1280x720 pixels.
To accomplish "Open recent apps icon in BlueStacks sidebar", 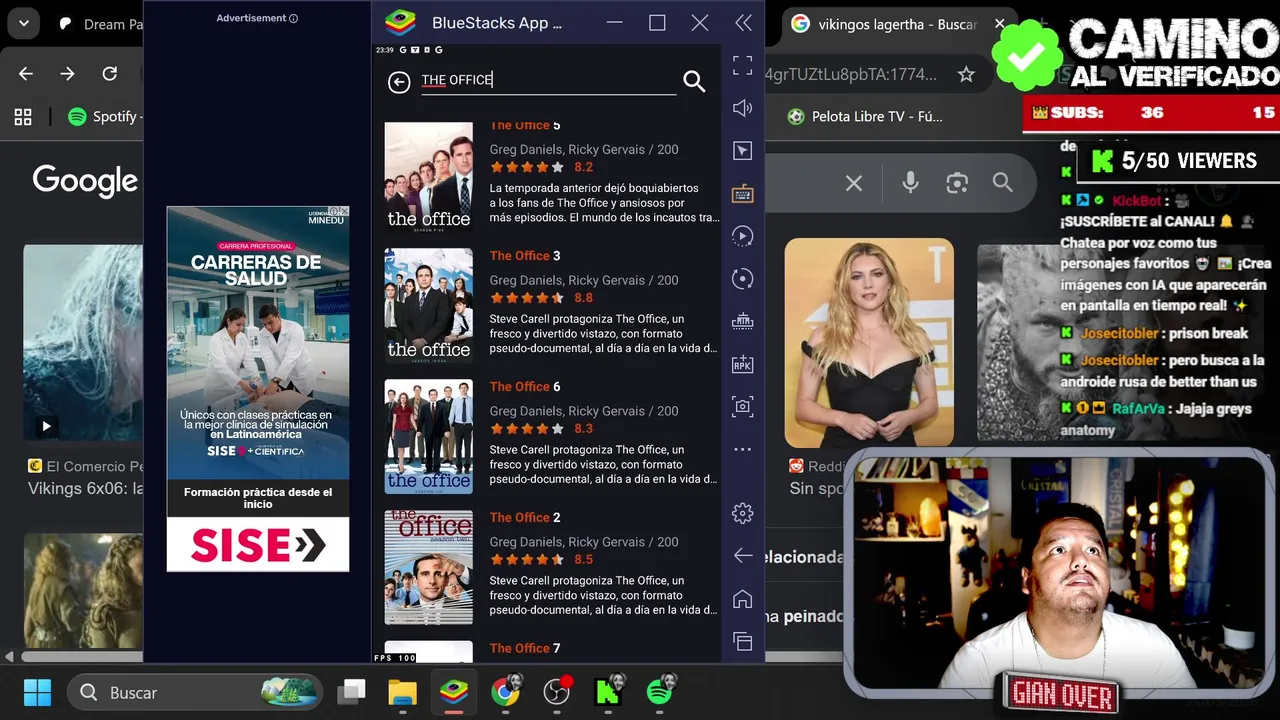I will [x=742, y=641].
